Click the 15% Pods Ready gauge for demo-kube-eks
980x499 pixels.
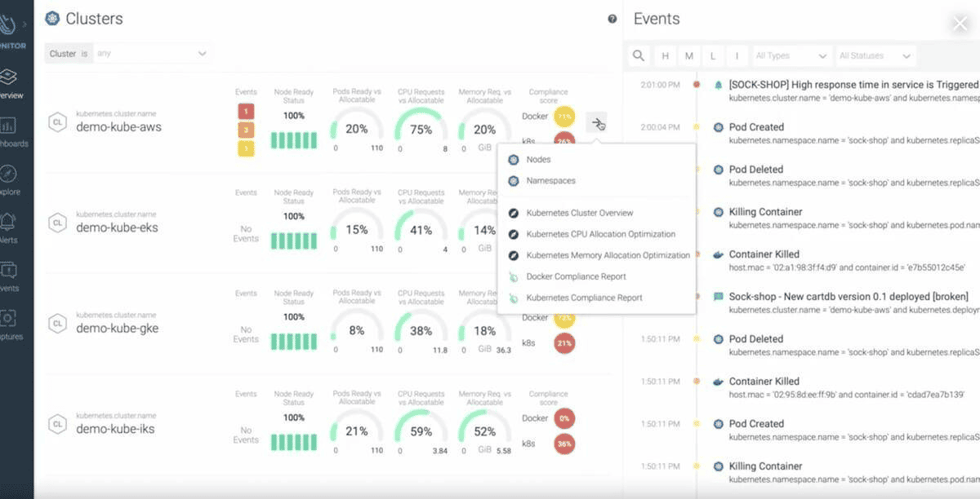pos(357,228)
